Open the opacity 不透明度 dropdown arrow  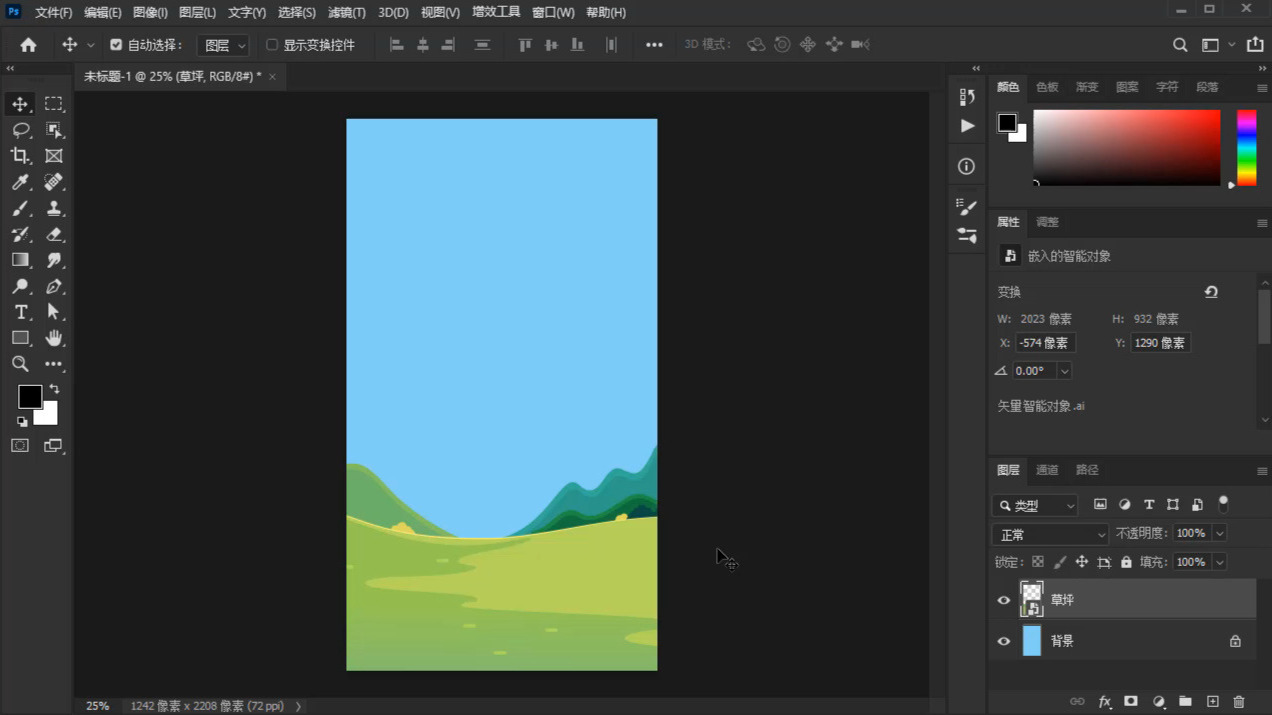pos(1219,533)
